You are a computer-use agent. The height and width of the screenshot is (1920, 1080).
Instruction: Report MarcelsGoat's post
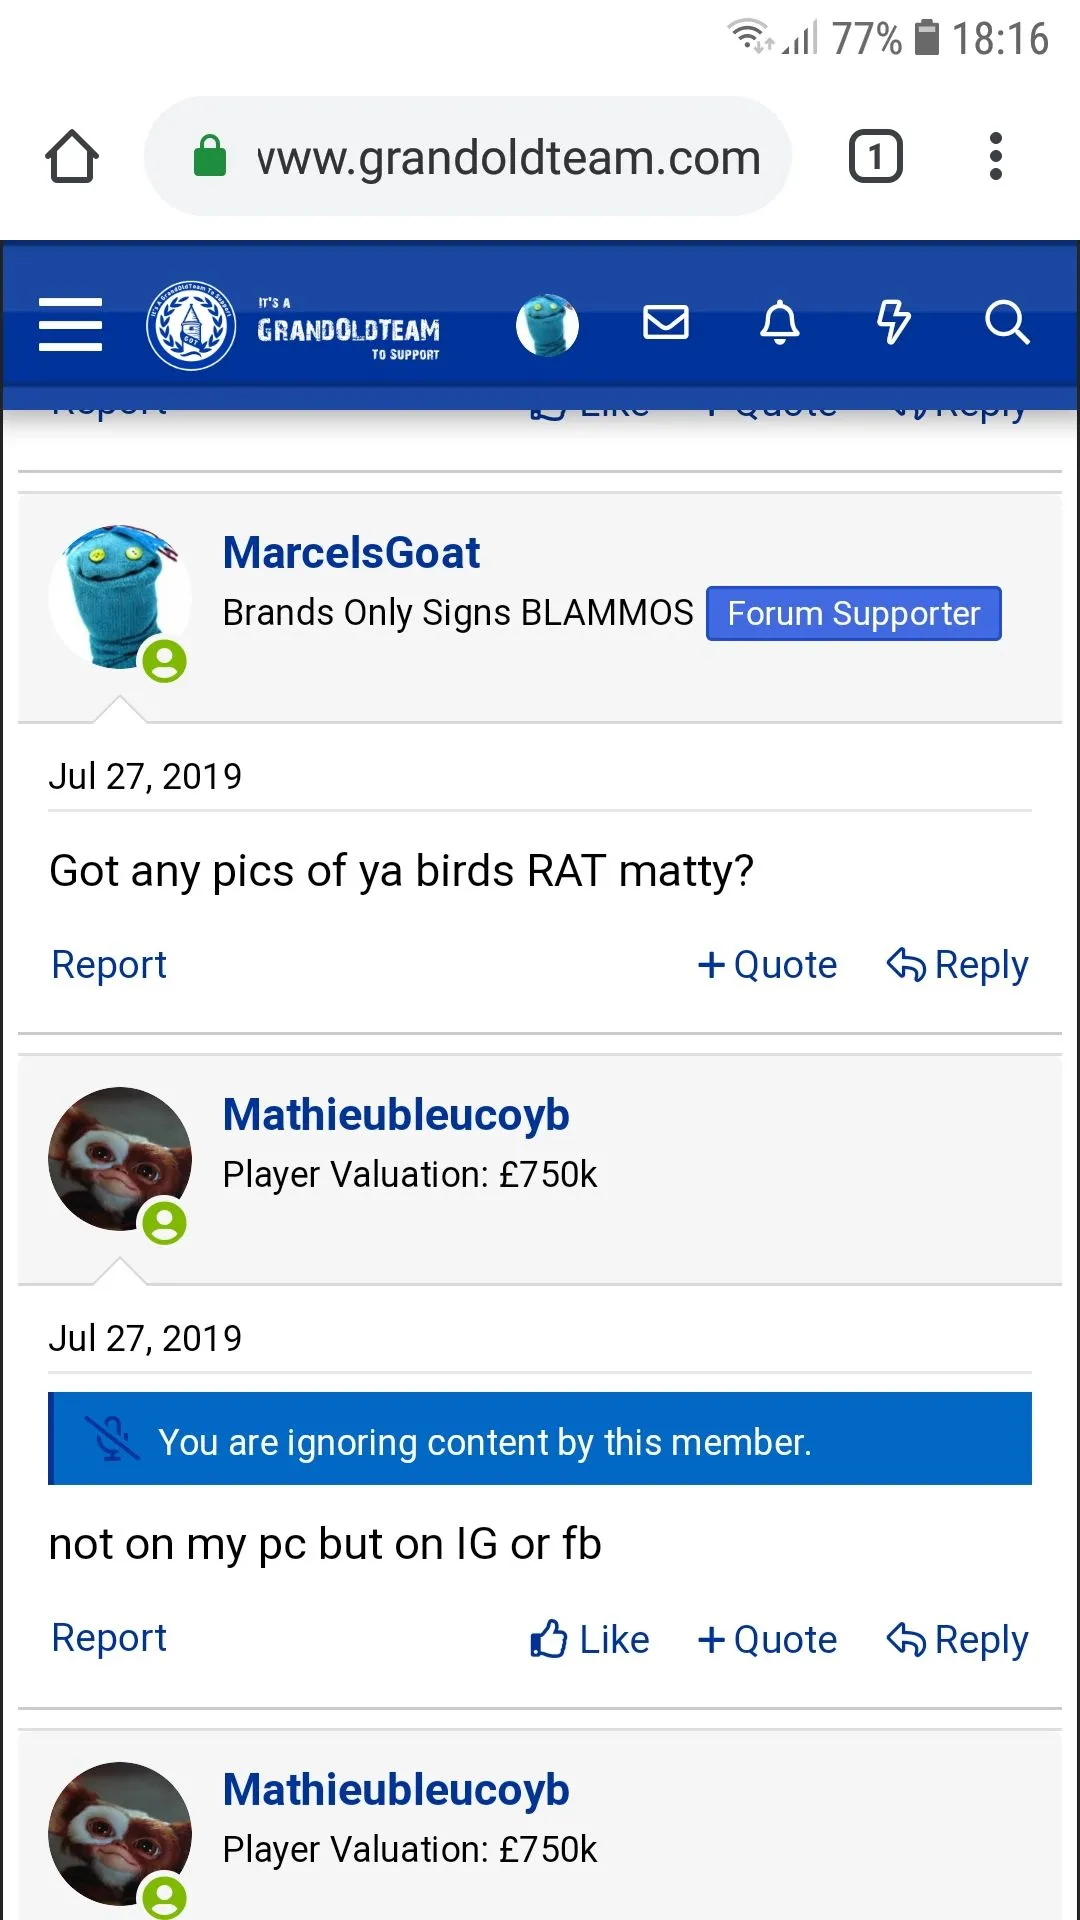click(x=109, y=965)
